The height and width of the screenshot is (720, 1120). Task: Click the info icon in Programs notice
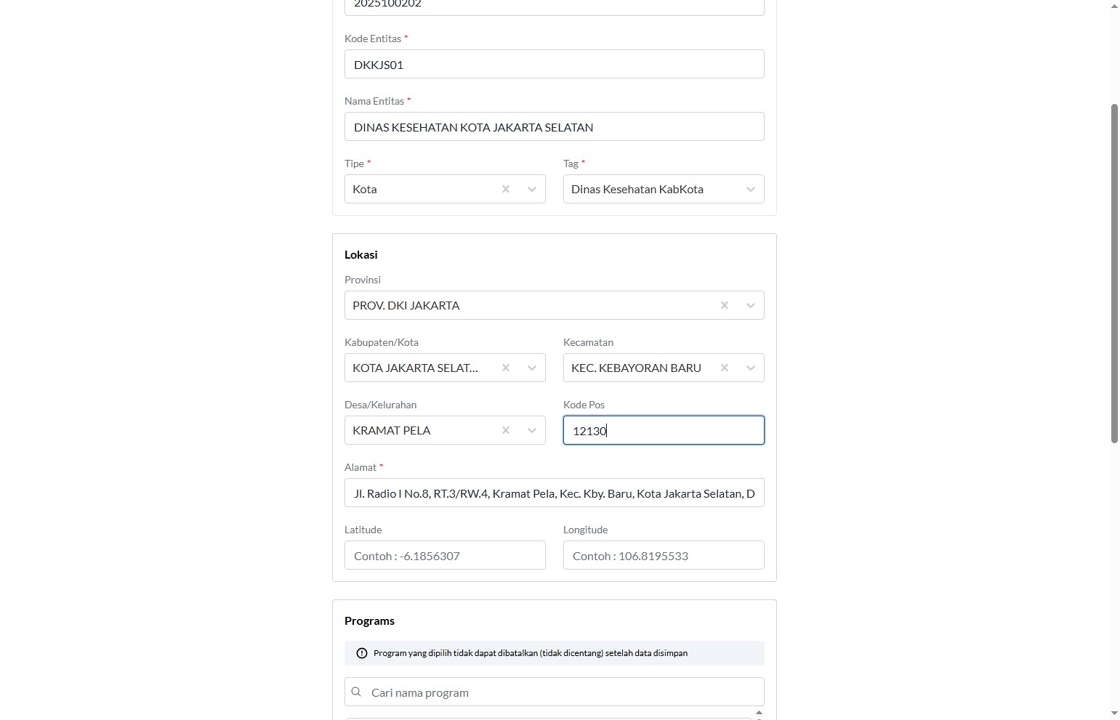[362, 653]
